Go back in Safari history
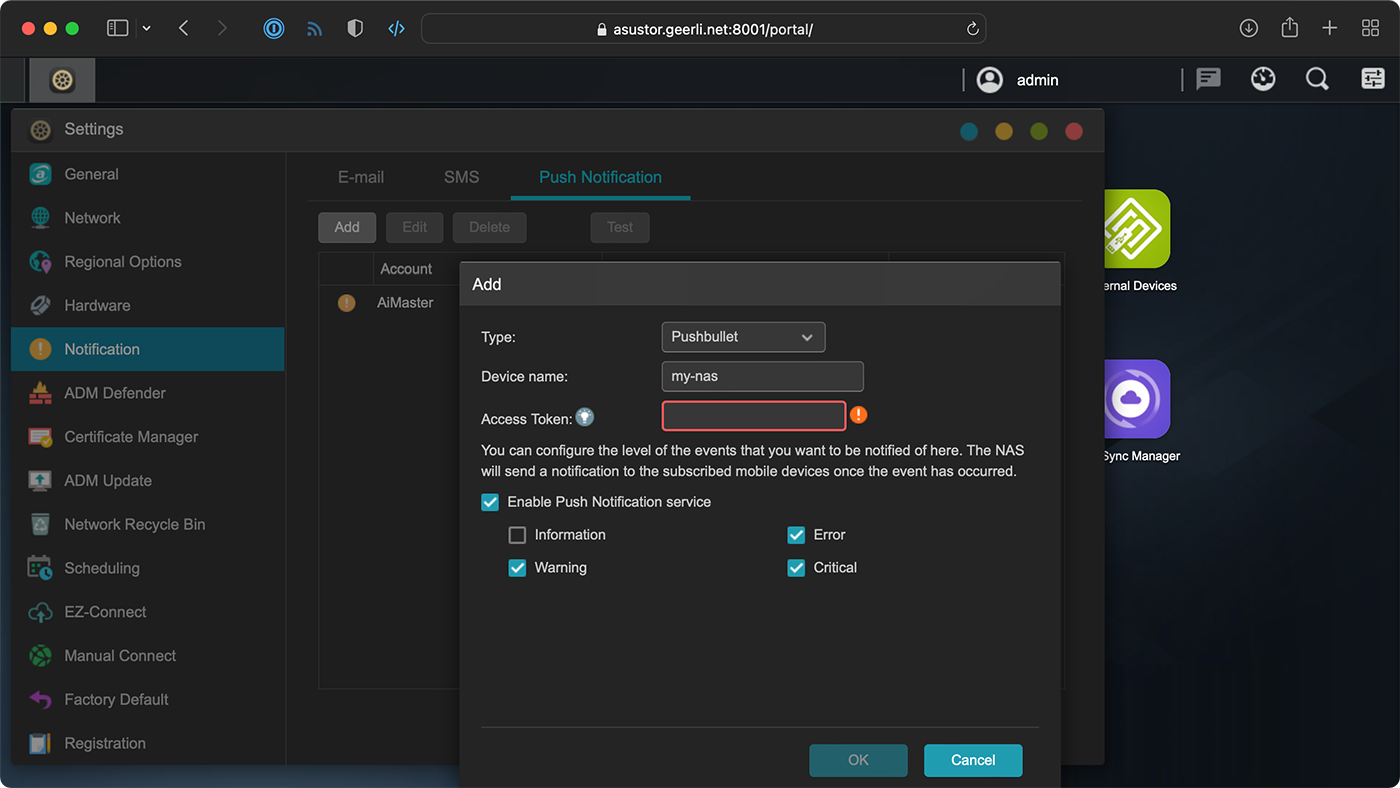 (x=183, y=29)
